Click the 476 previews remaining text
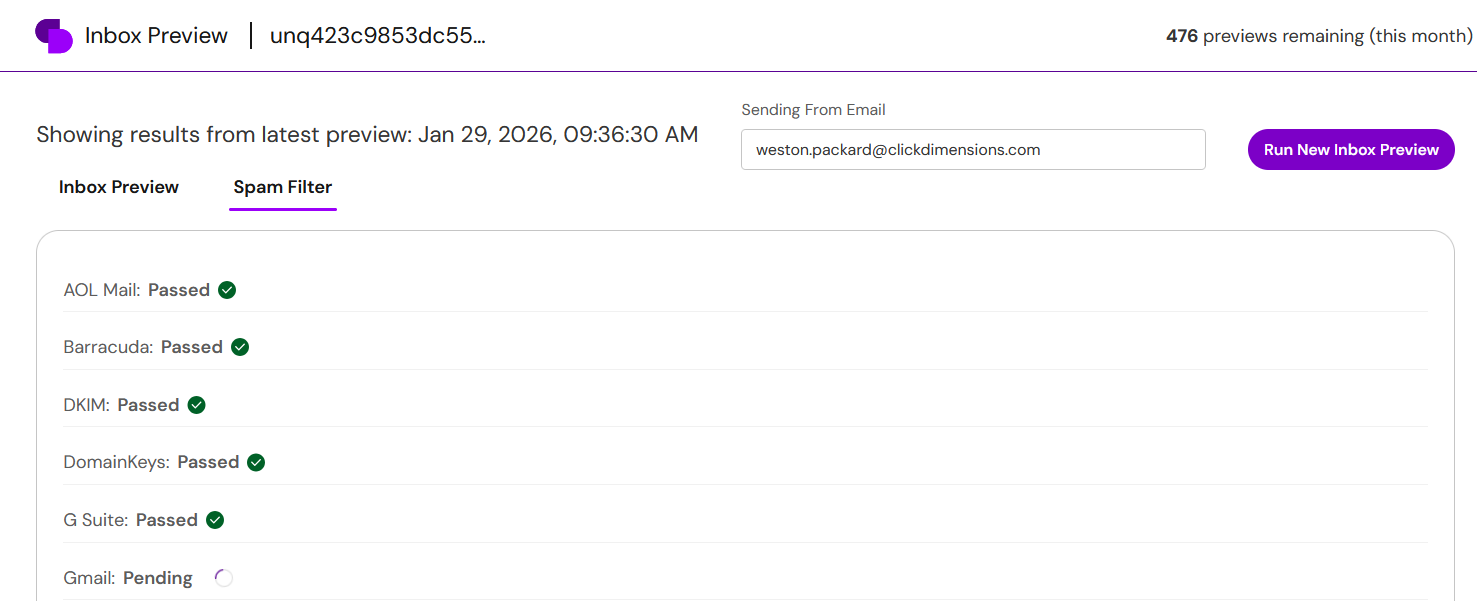Screen dimensions: 1477x601 1319,36
